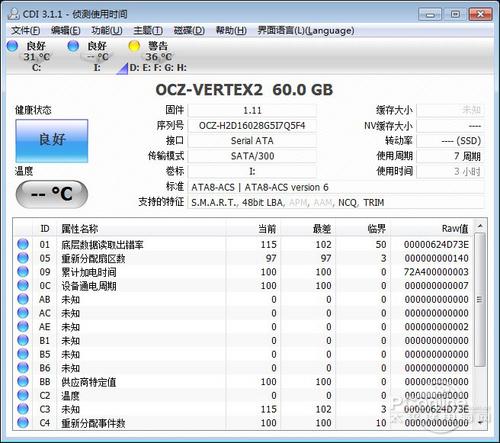
Task: Click status dot for attribute 0C
Action: [23, 285]
